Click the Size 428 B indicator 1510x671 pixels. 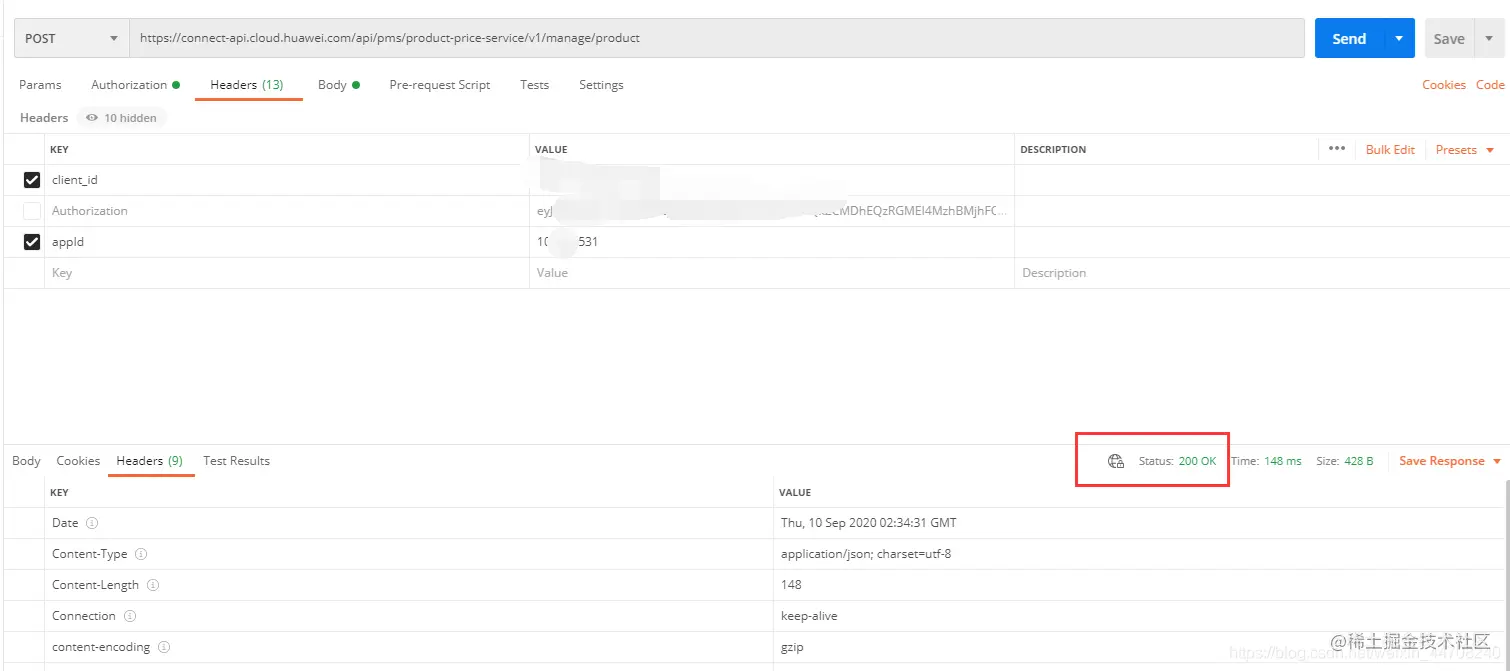click(x=1345, y=461)
